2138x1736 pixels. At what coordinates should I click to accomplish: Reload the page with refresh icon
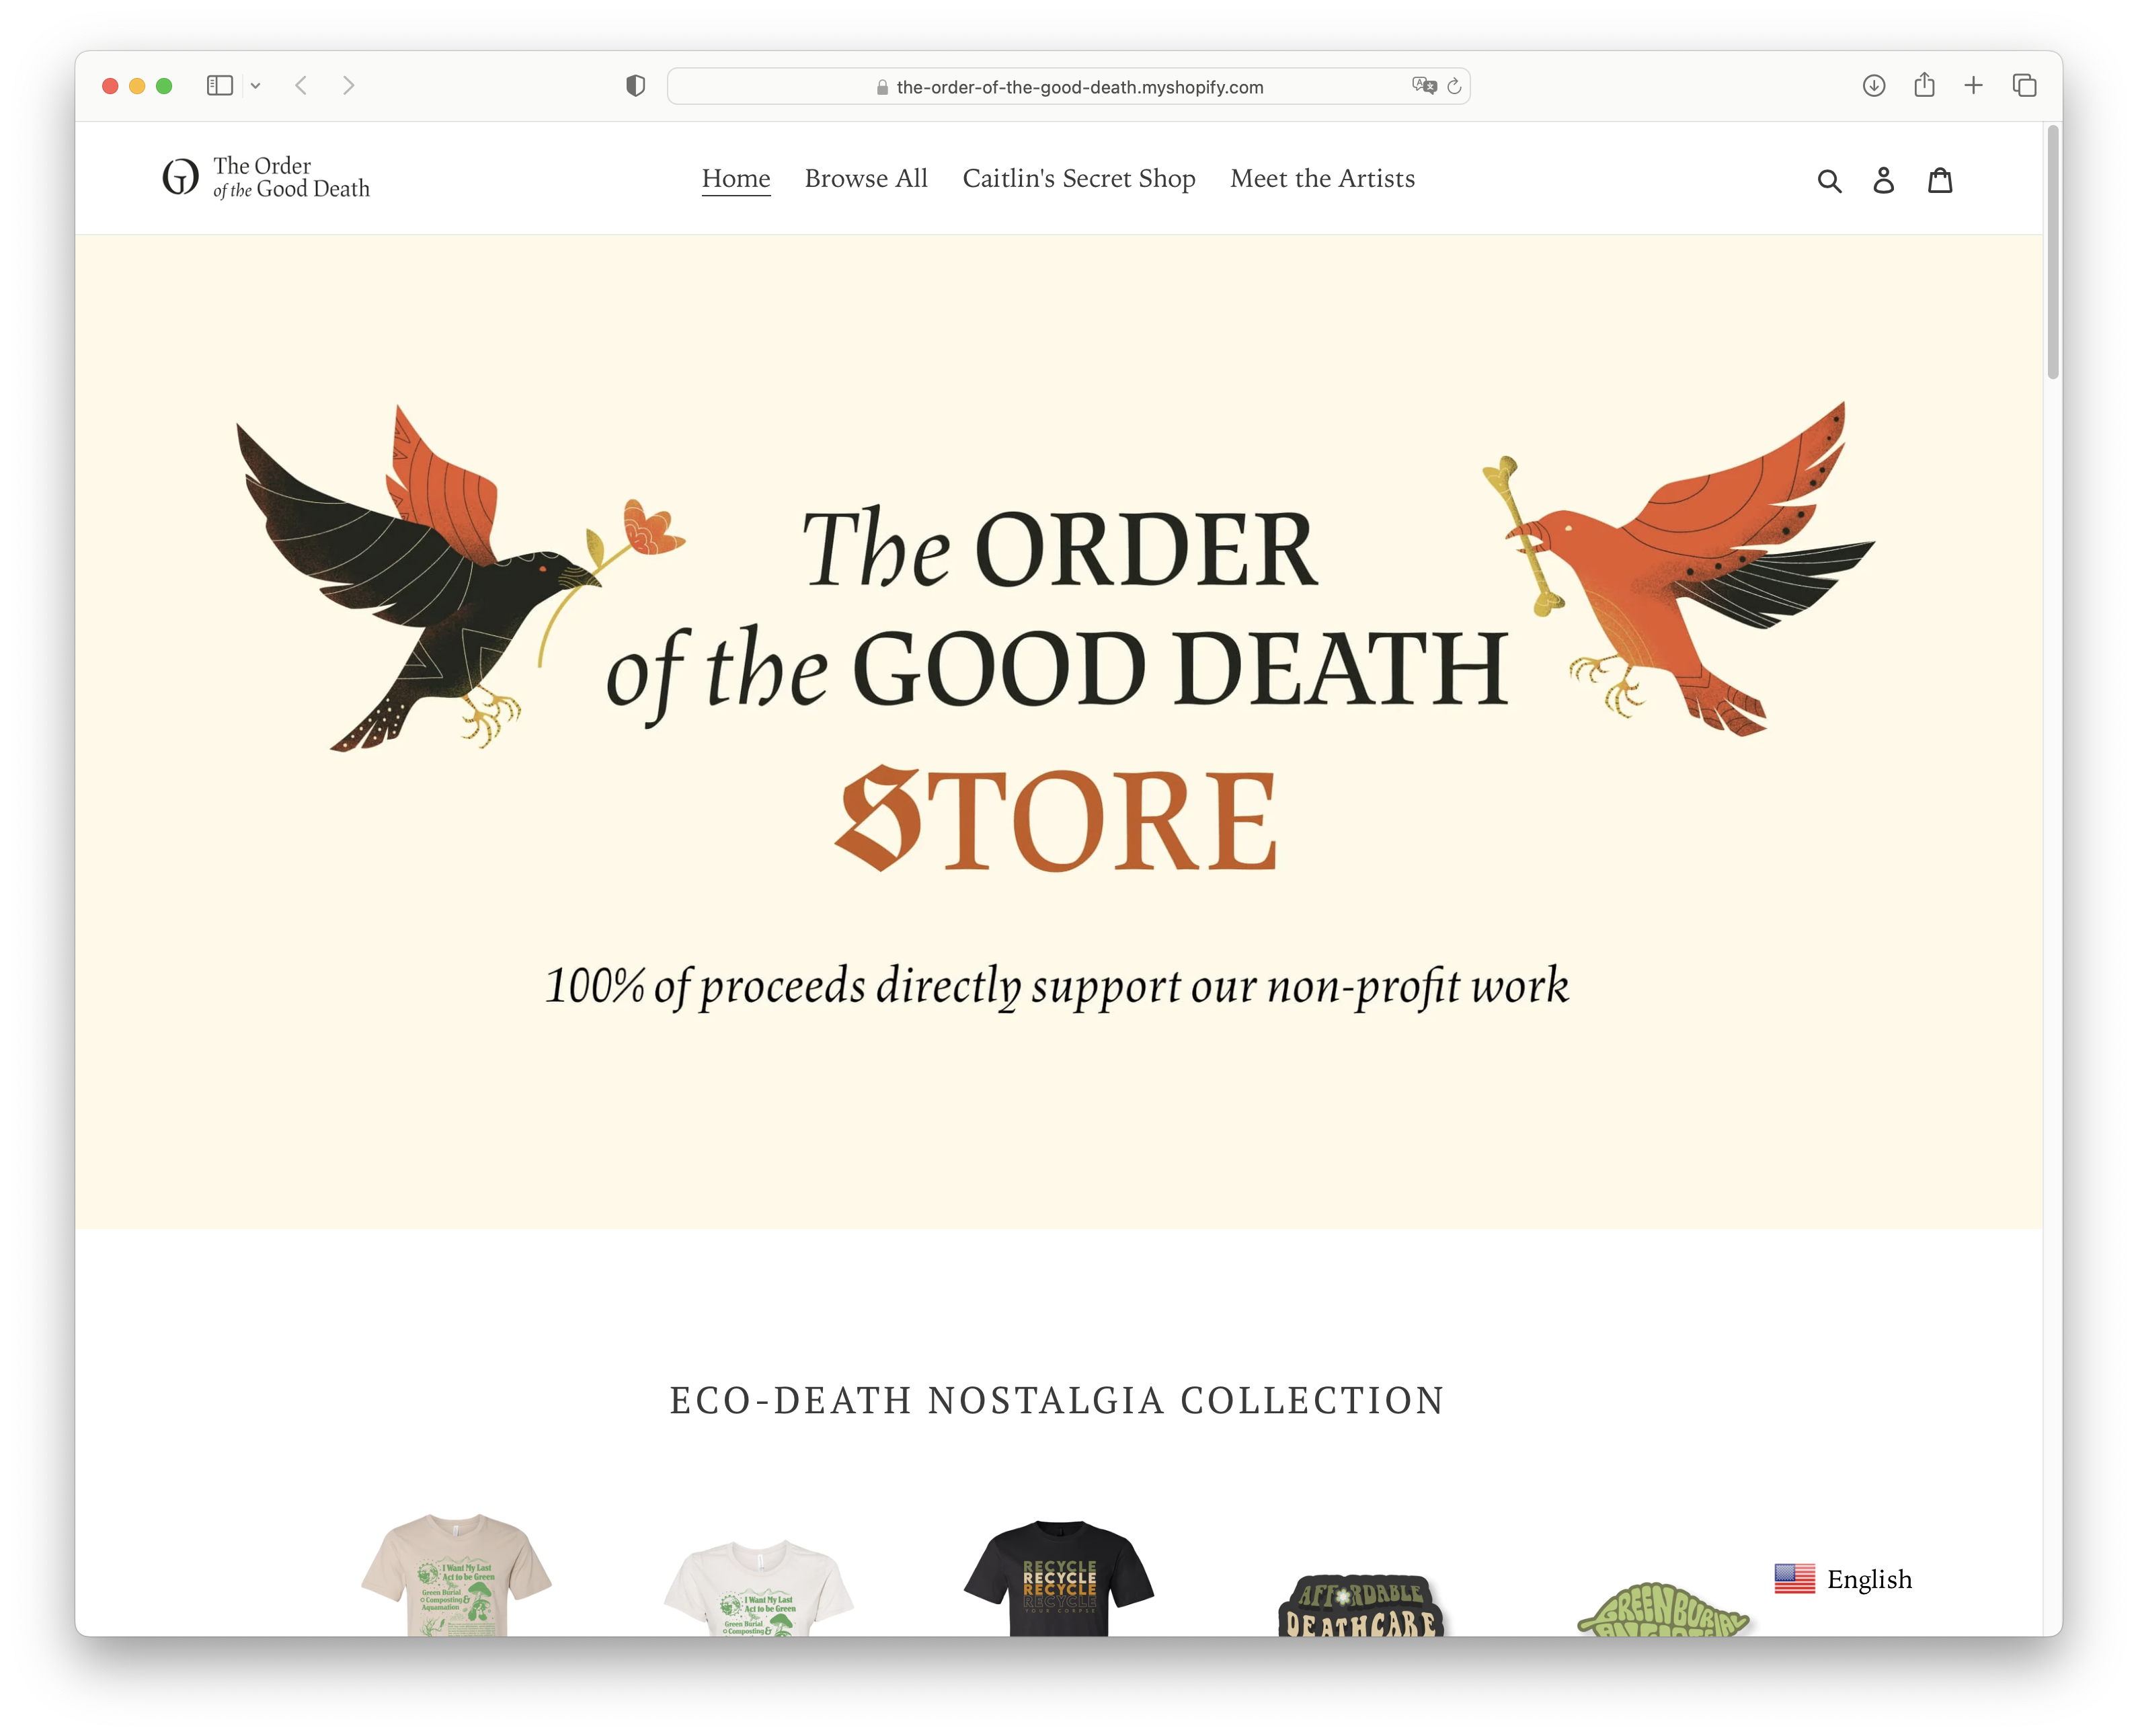click(x=1454, y=86)
